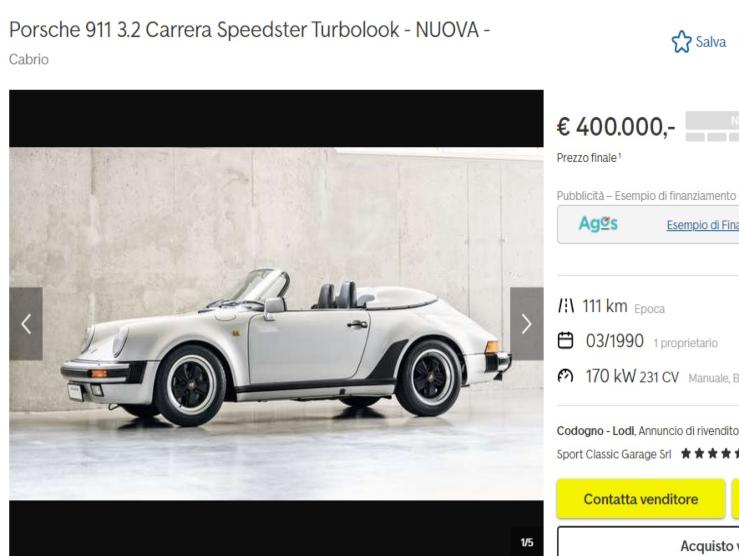Click the Agos logo
The height and width of the screenshot is (556, 739).
[x=598, y=224]
